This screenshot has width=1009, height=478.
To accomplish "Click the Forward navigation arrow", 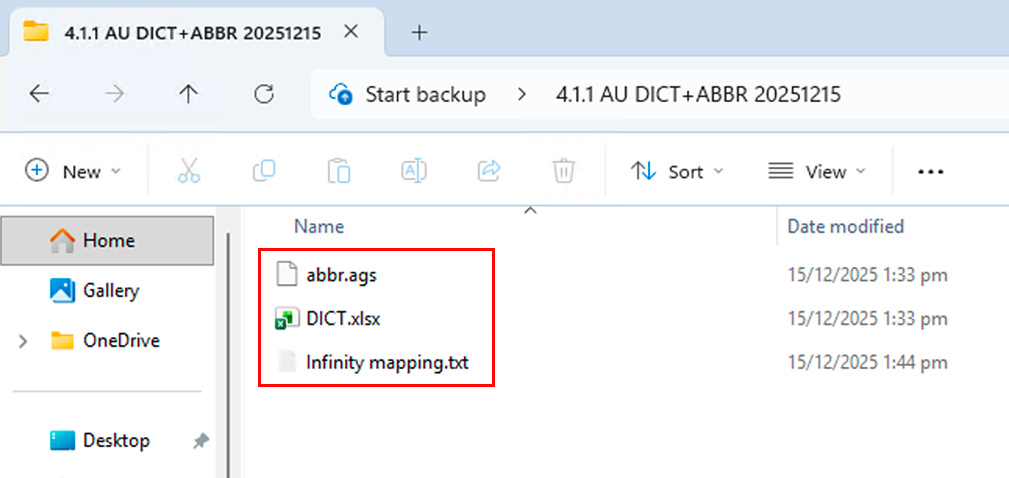I will tap(115, 95).
